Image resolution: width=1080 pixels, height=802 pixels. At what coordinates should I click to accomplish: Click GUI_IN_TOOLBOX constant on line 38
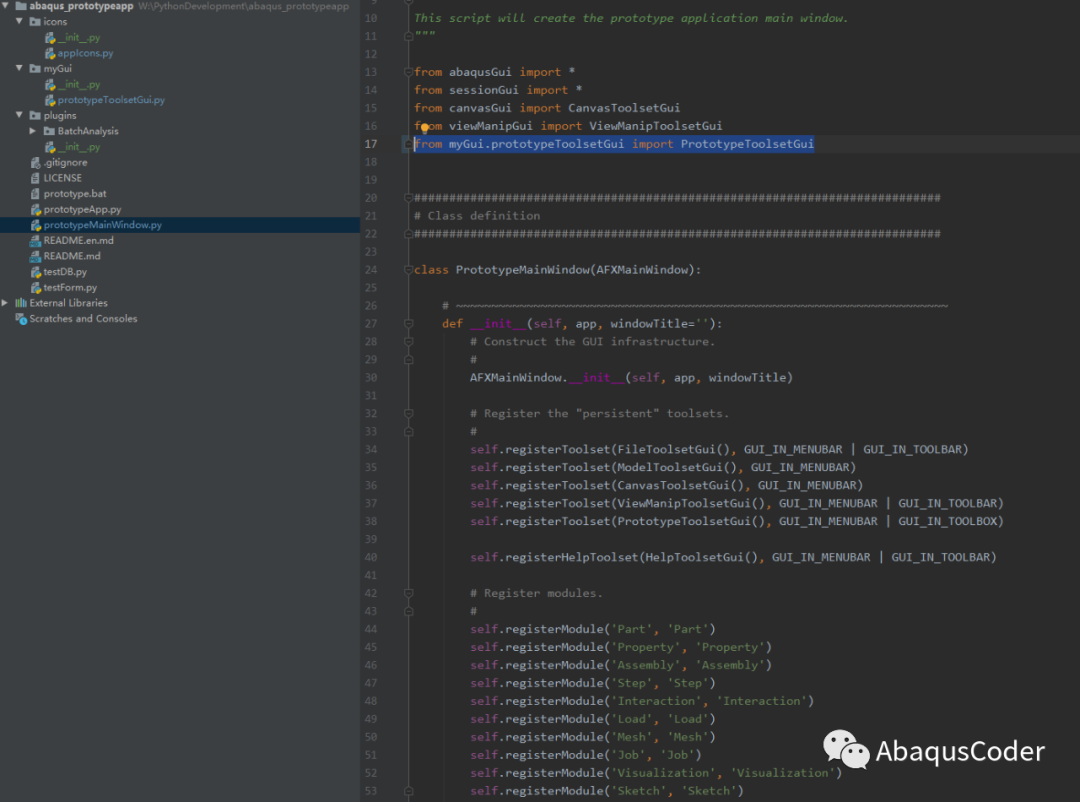tap(947, 521)
